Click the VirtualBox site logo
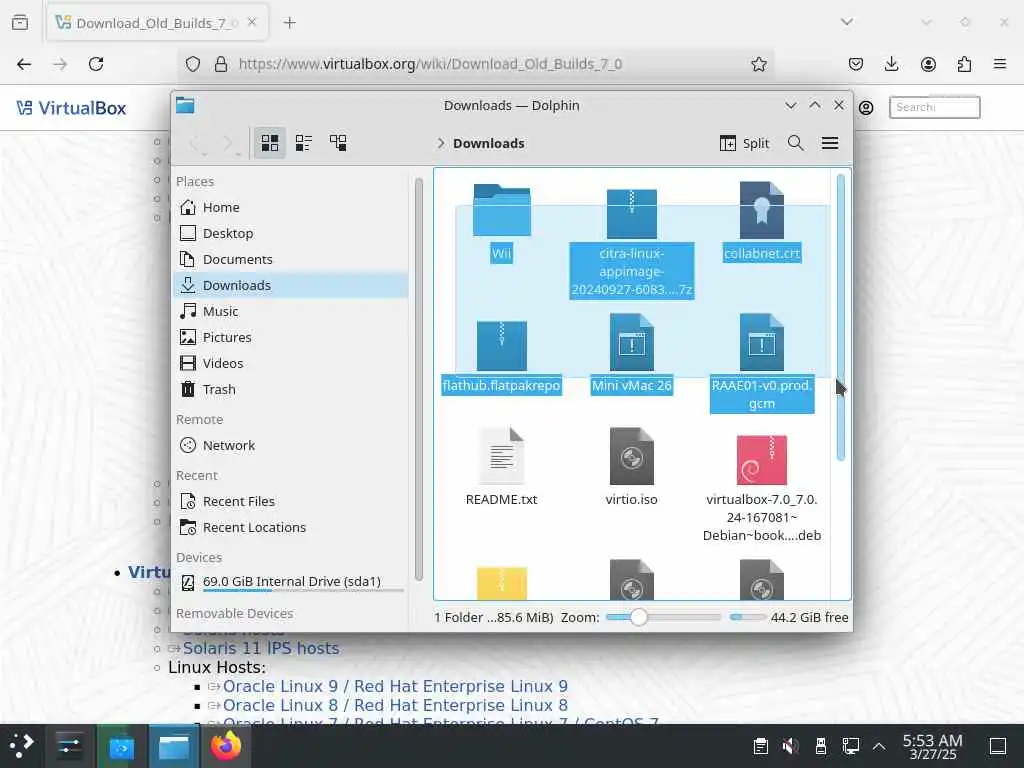 [x=71, y=108]
